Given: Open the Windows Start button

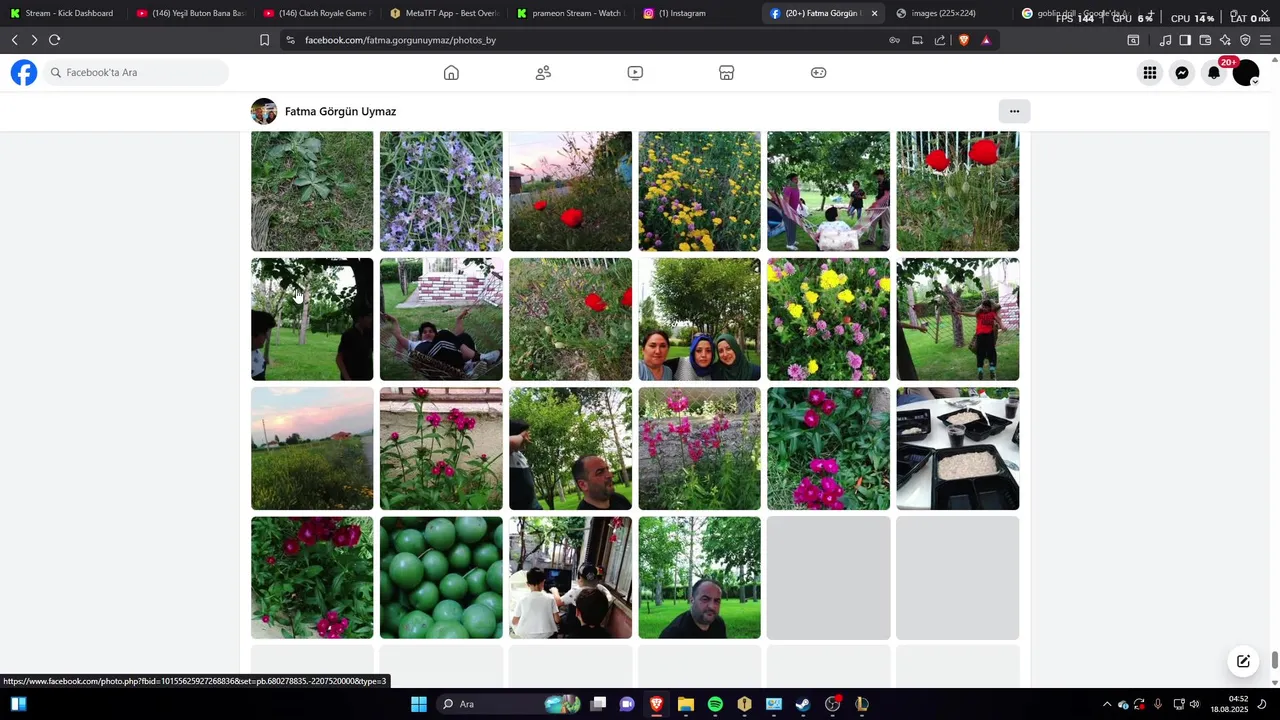Looking at the screenshot, I should pos(419,704).
